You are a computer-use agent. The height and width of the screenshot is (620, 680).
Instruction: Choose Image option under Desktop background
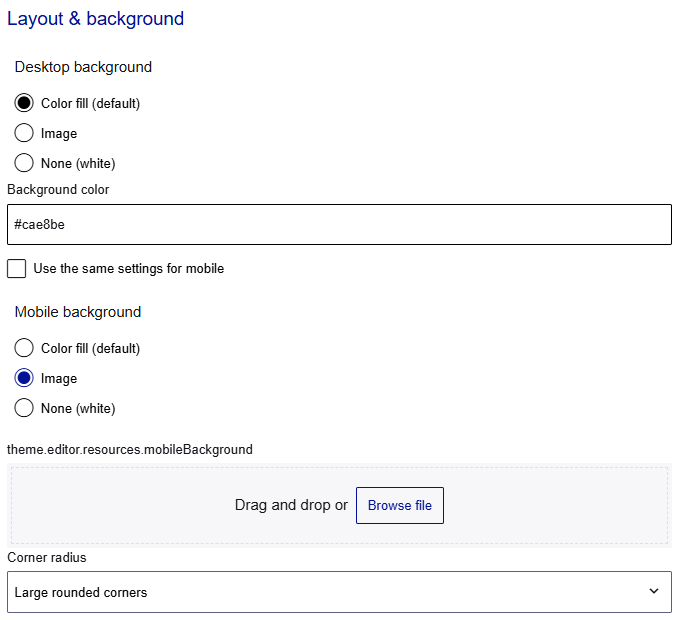pyautogui.click(x=25, y=133)
